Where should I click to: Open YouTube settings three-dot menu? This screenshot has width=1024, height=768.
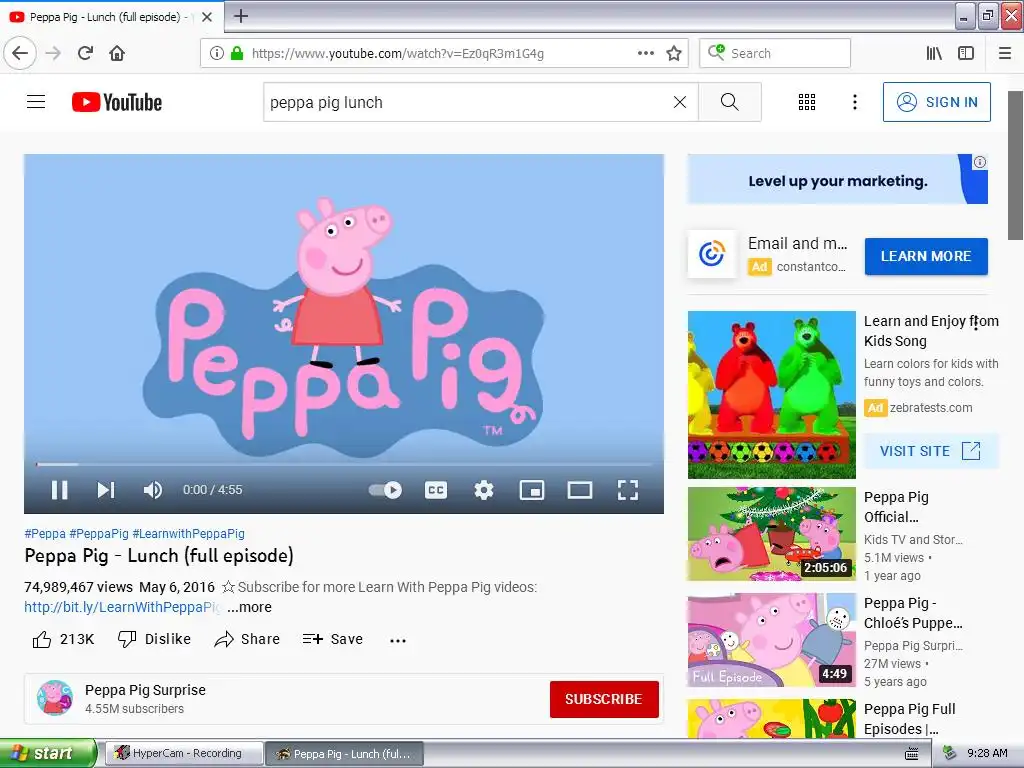(855, 102)
